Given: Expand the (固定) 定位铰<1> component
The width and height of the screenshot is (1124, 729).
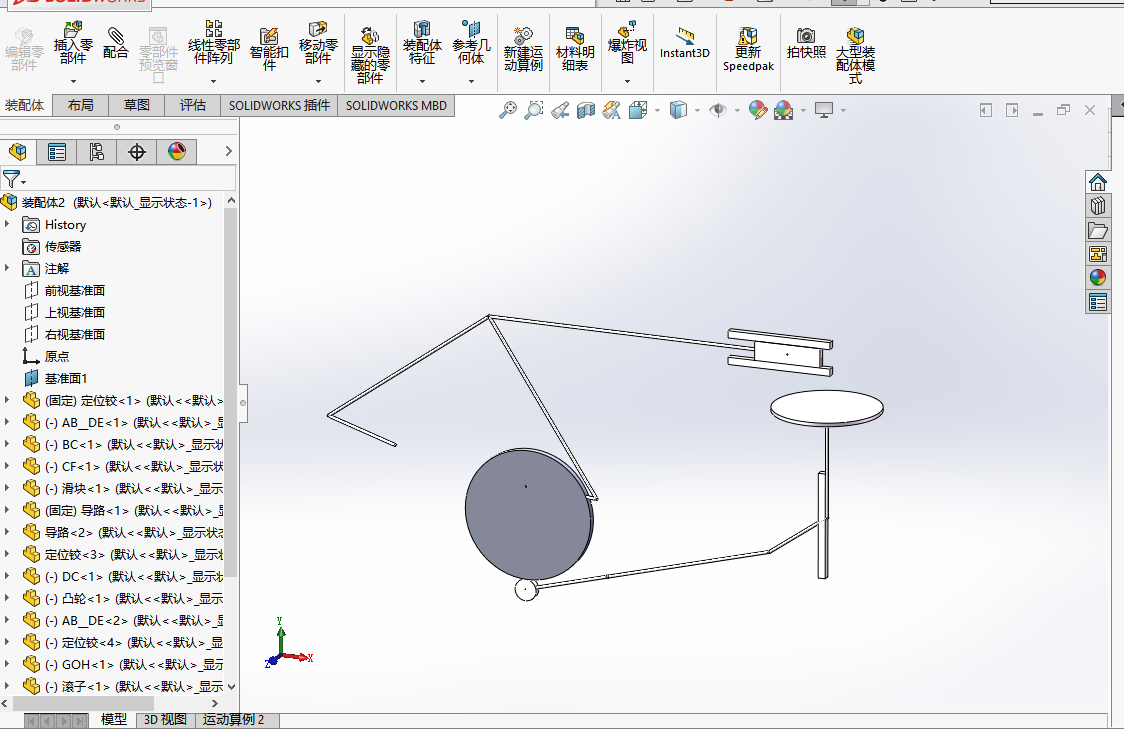Looking at the screenshot, I should pyautogui.click(x=7, y=400).
